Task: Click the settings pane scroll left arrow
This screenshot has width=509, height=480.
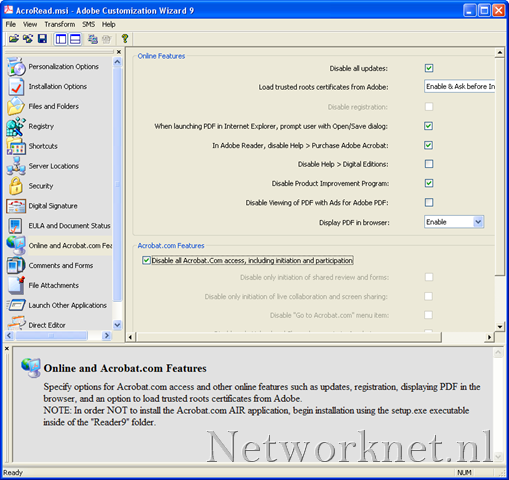Action: 130,337
